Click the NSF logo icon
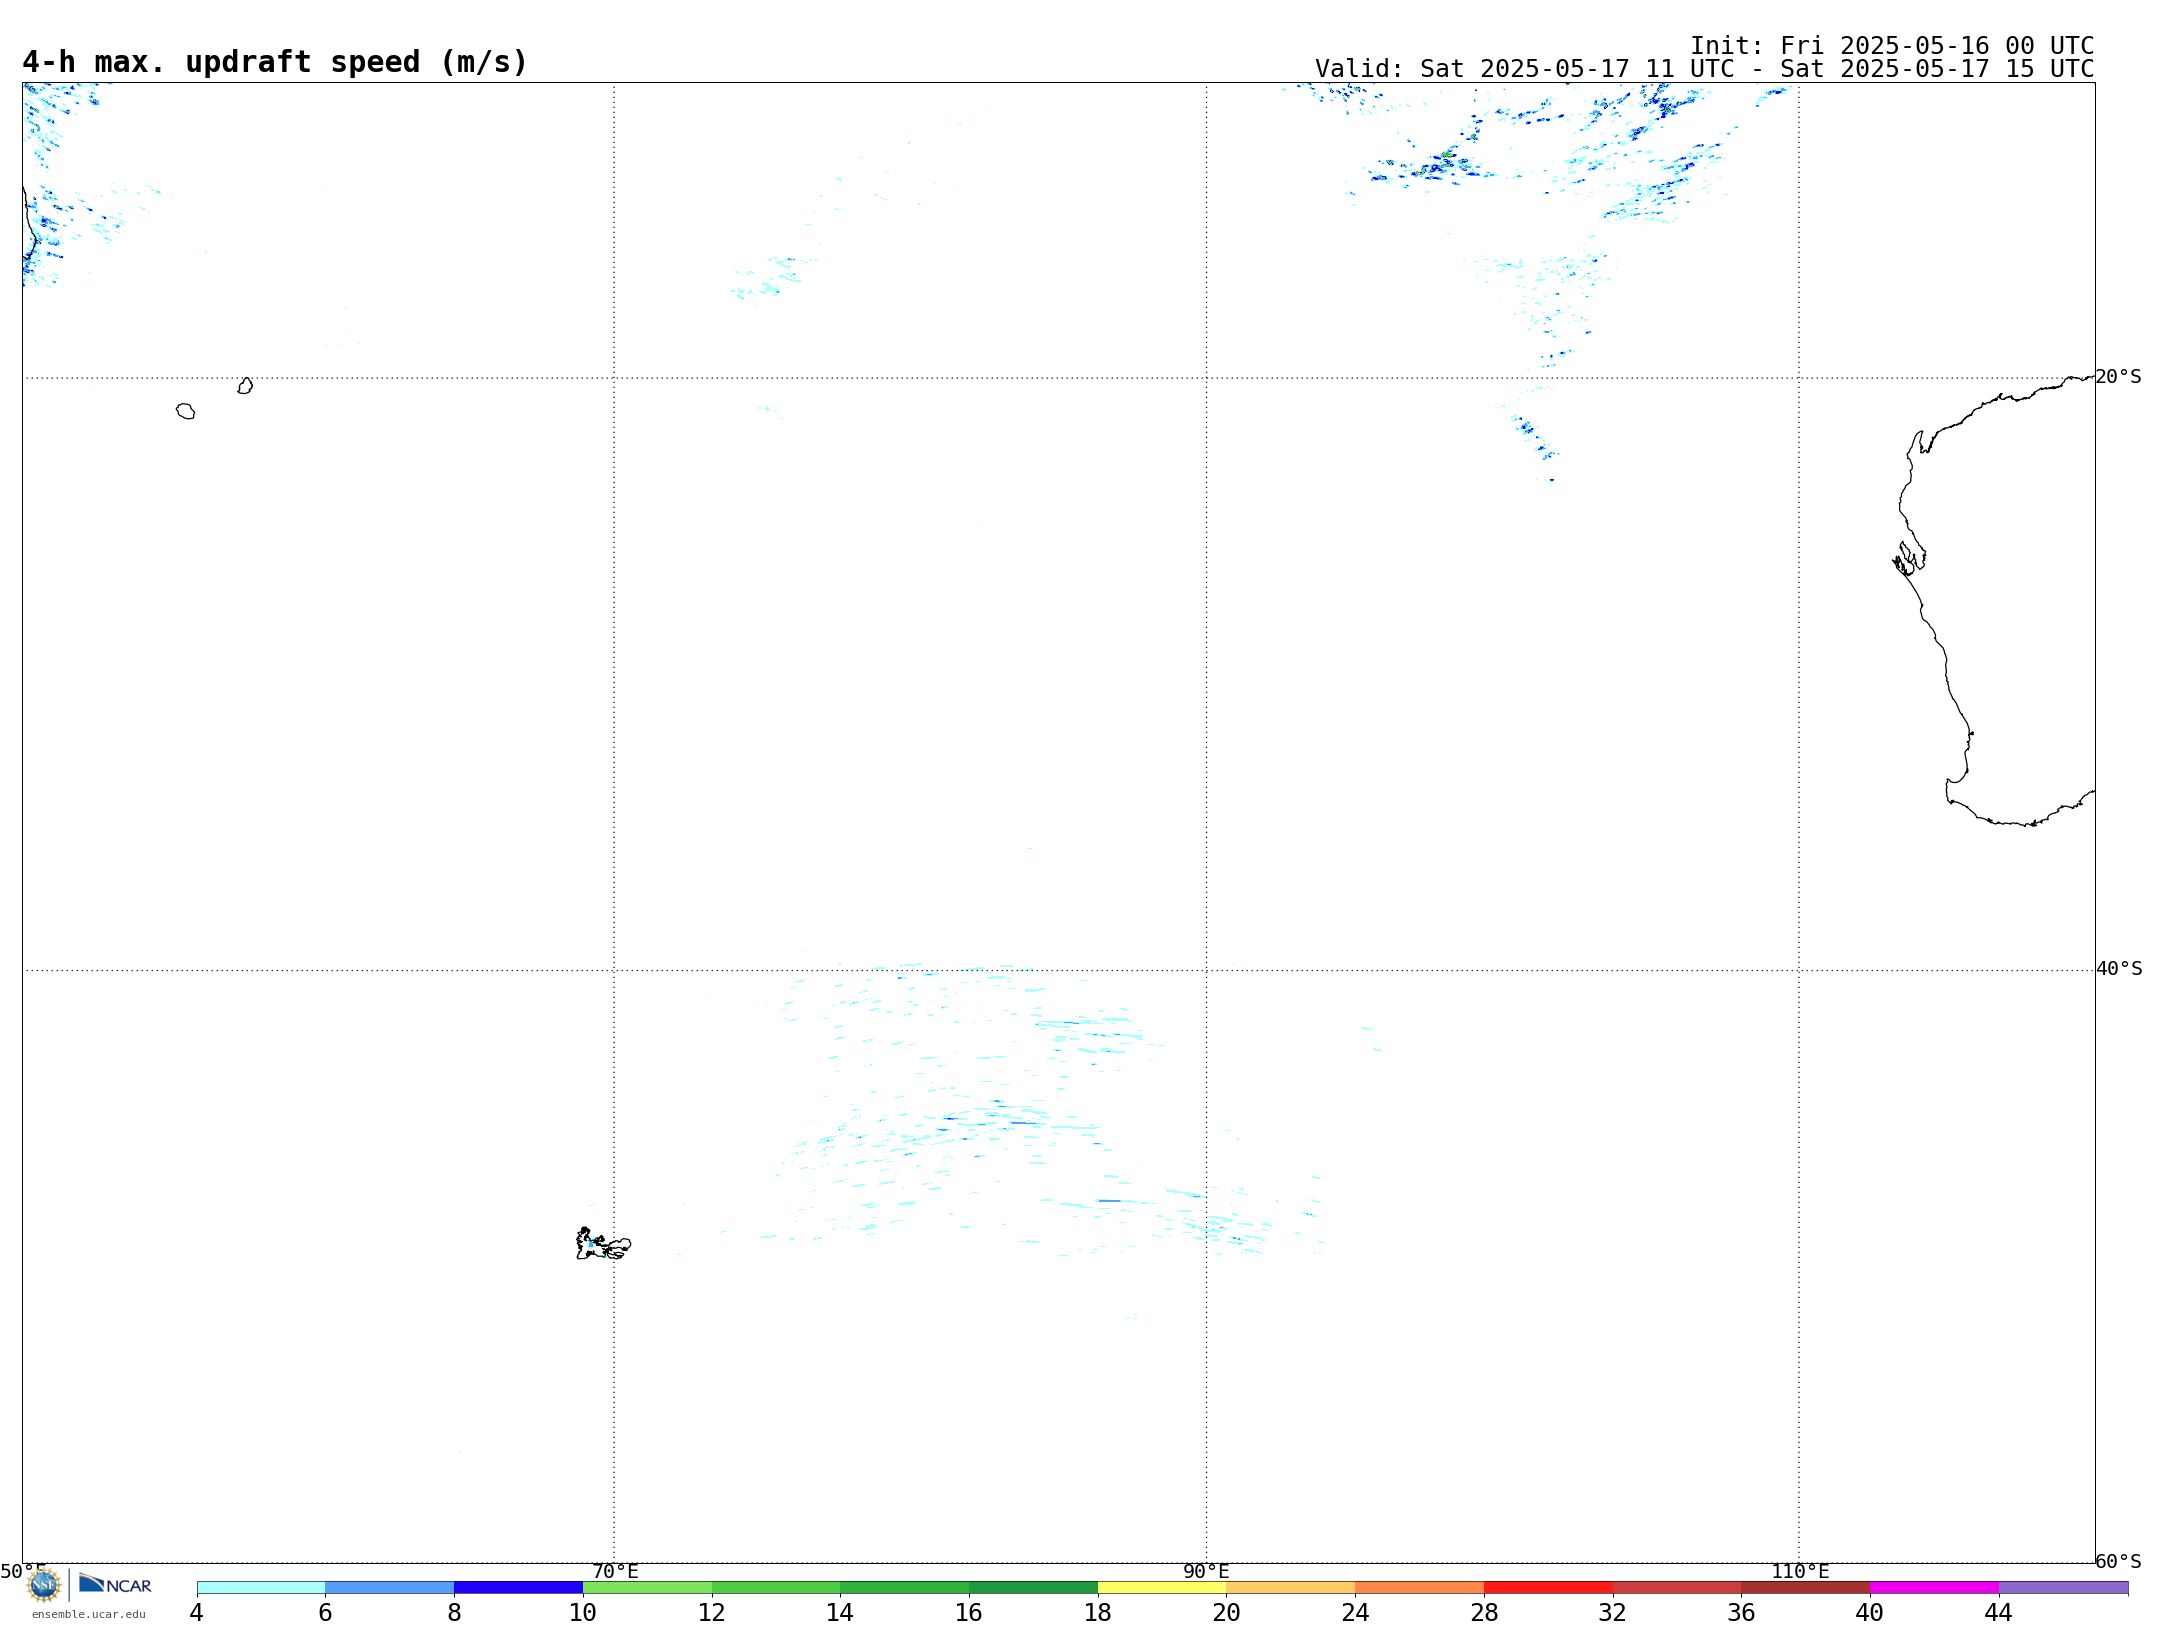 point(43,1585)
